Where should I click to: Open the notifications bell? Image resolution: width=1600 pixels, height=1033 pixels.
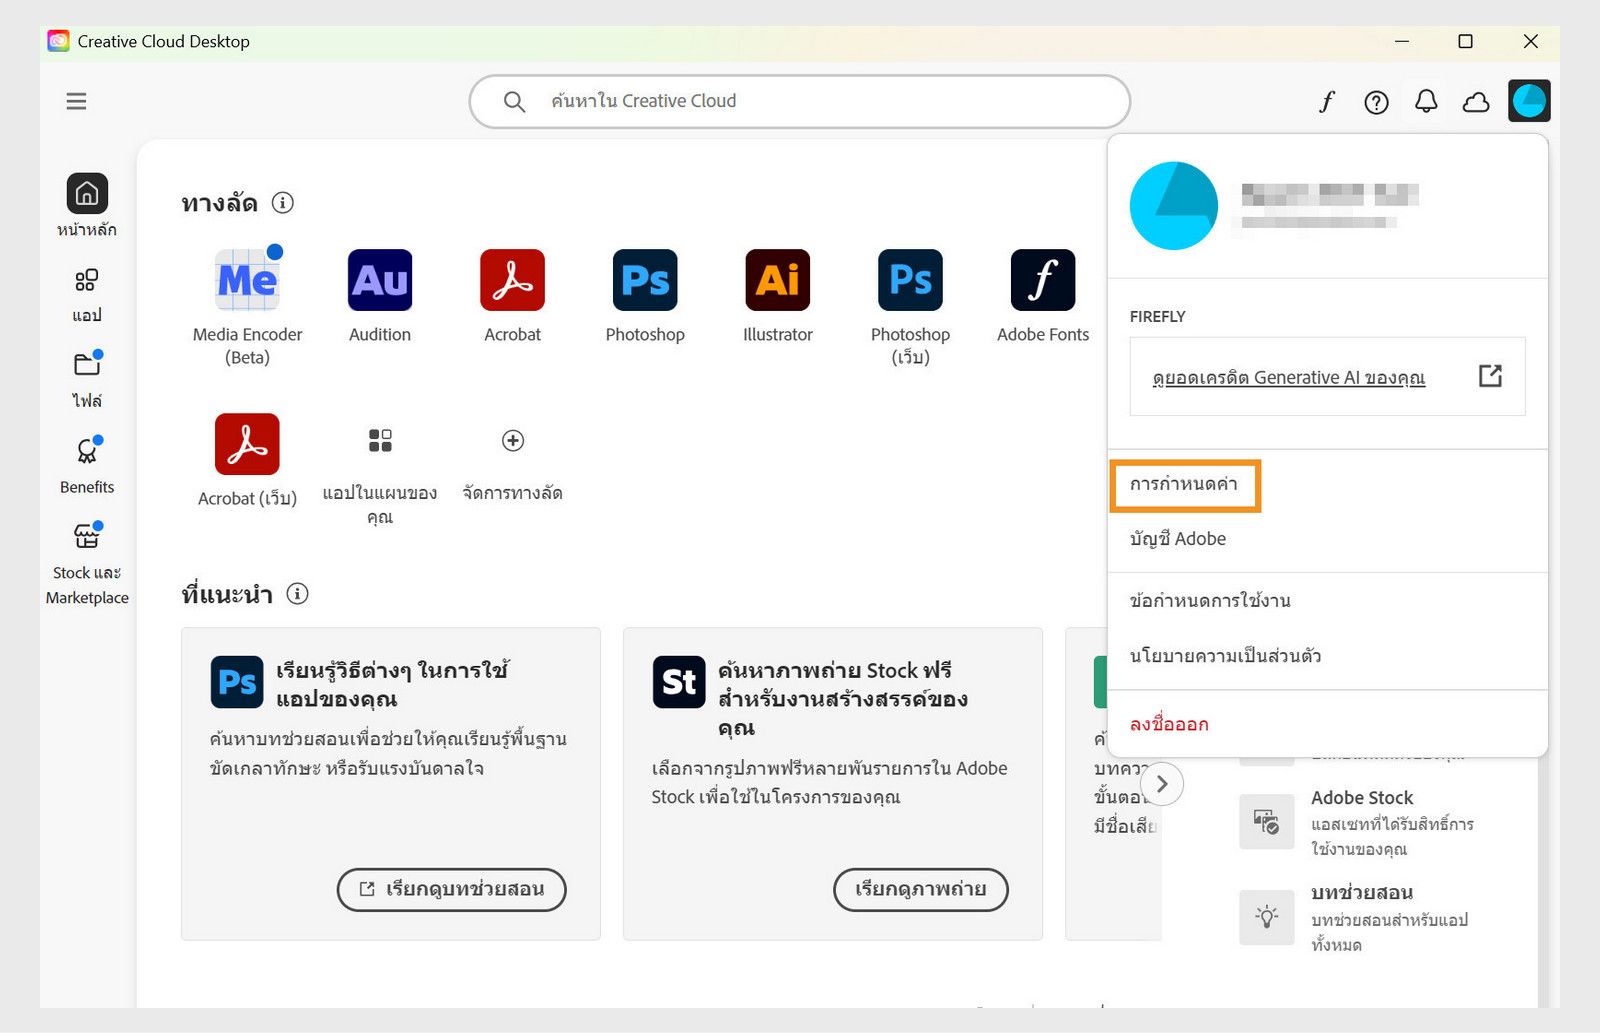pos(1427,101)
